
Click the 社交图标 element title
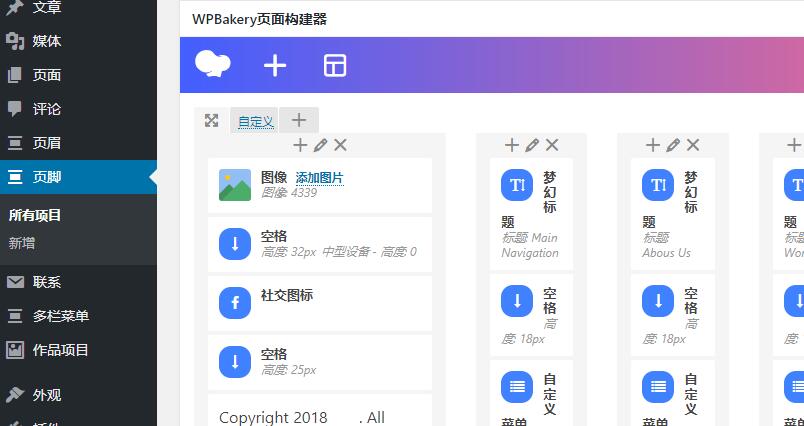point(287,295)
